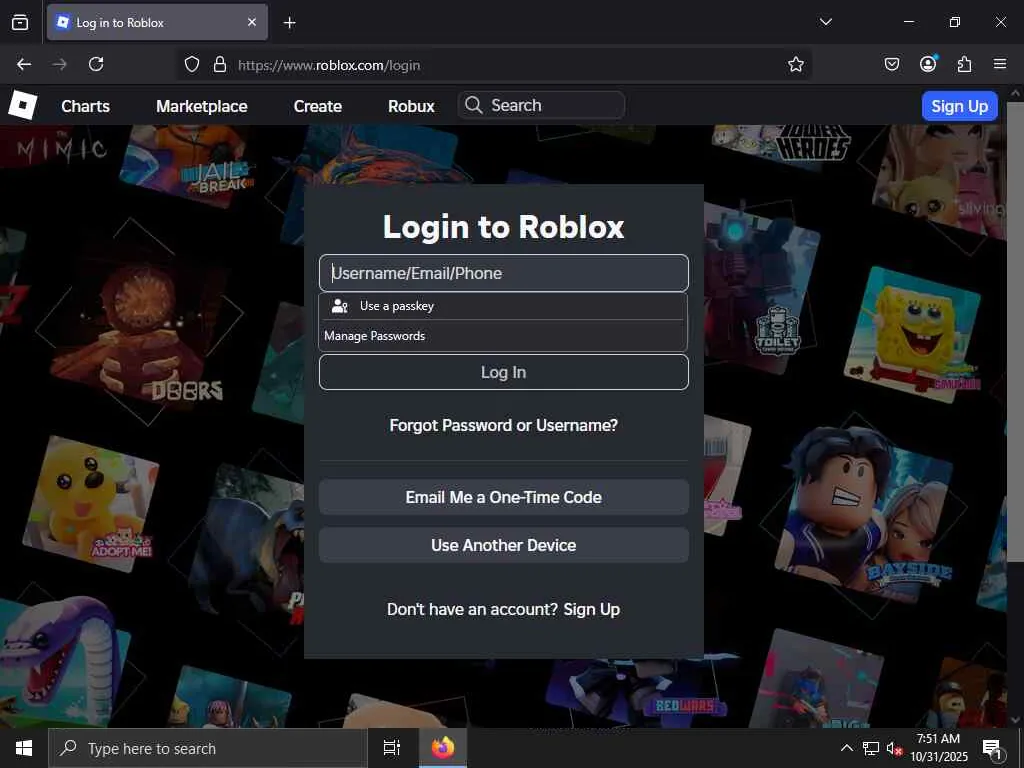Click the forward navigation arrow
Screen dimensions: 1024x768
tap(59, 64)
